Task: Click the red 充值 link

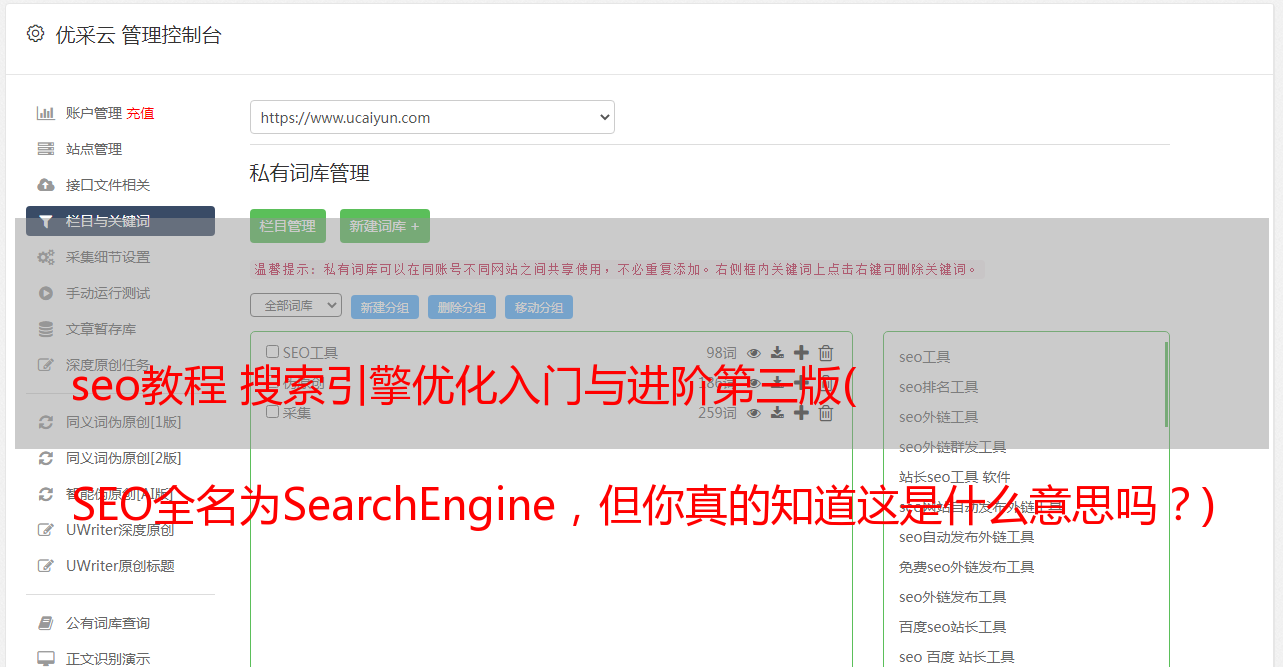Action: pyautogui.click(x=140, y=113)
